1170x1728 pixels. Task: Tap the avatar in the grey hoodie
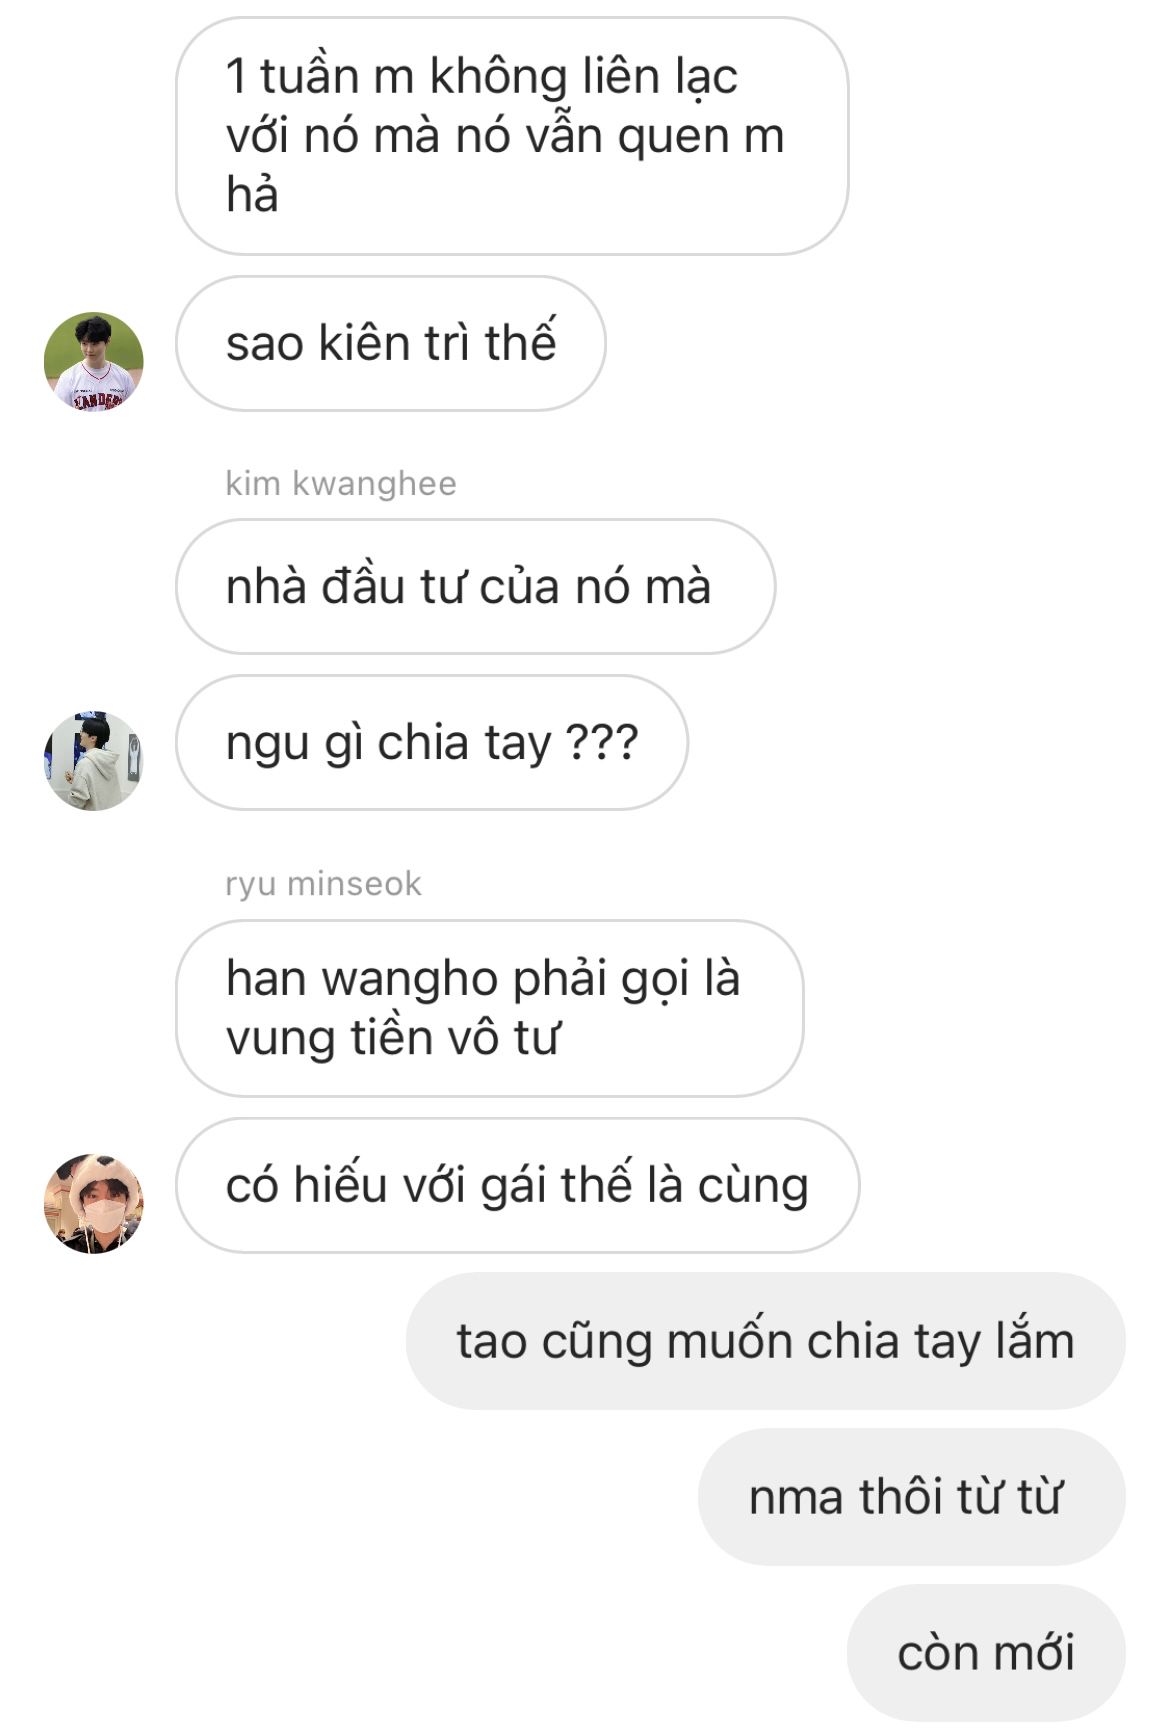click(94, 761)
